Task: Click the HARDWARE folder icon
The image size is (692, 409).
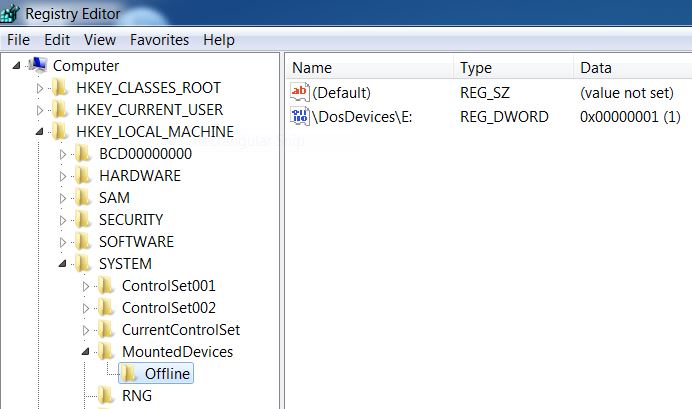Action: click(x=83, y=176)
